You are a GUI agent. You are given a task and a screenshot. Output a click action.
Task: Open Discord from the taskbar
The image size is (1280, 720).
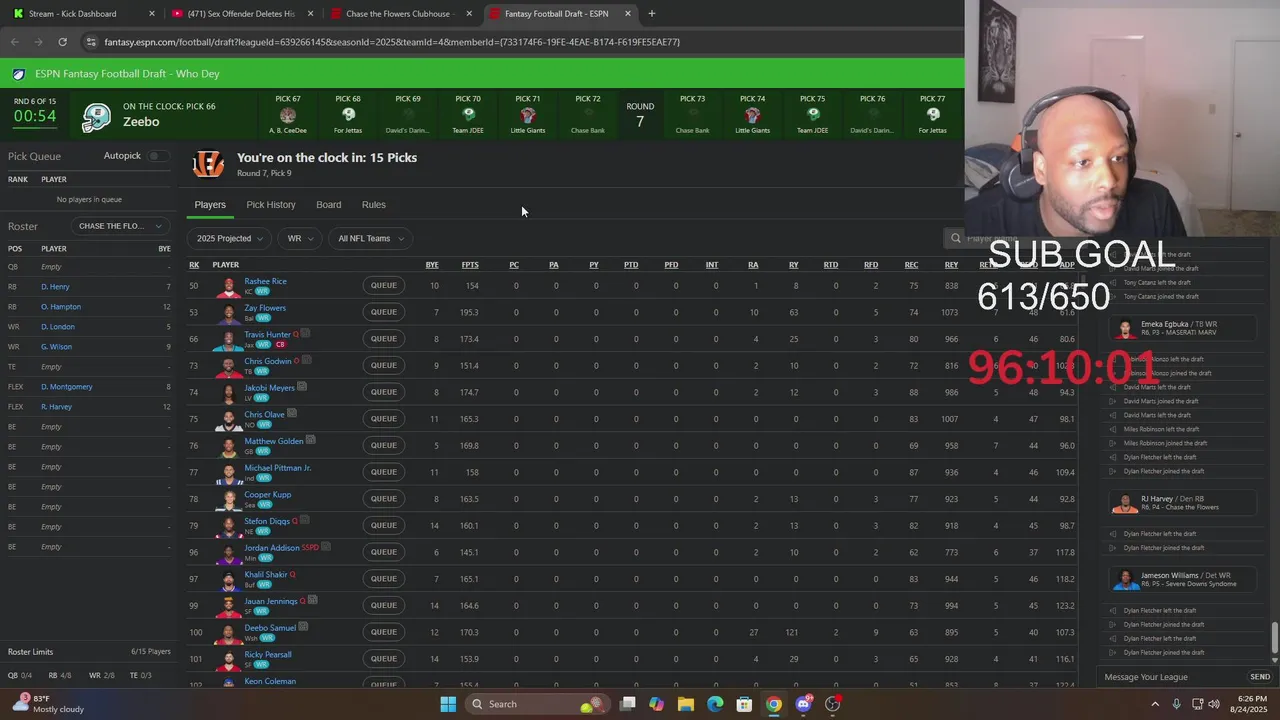point(803,704)
